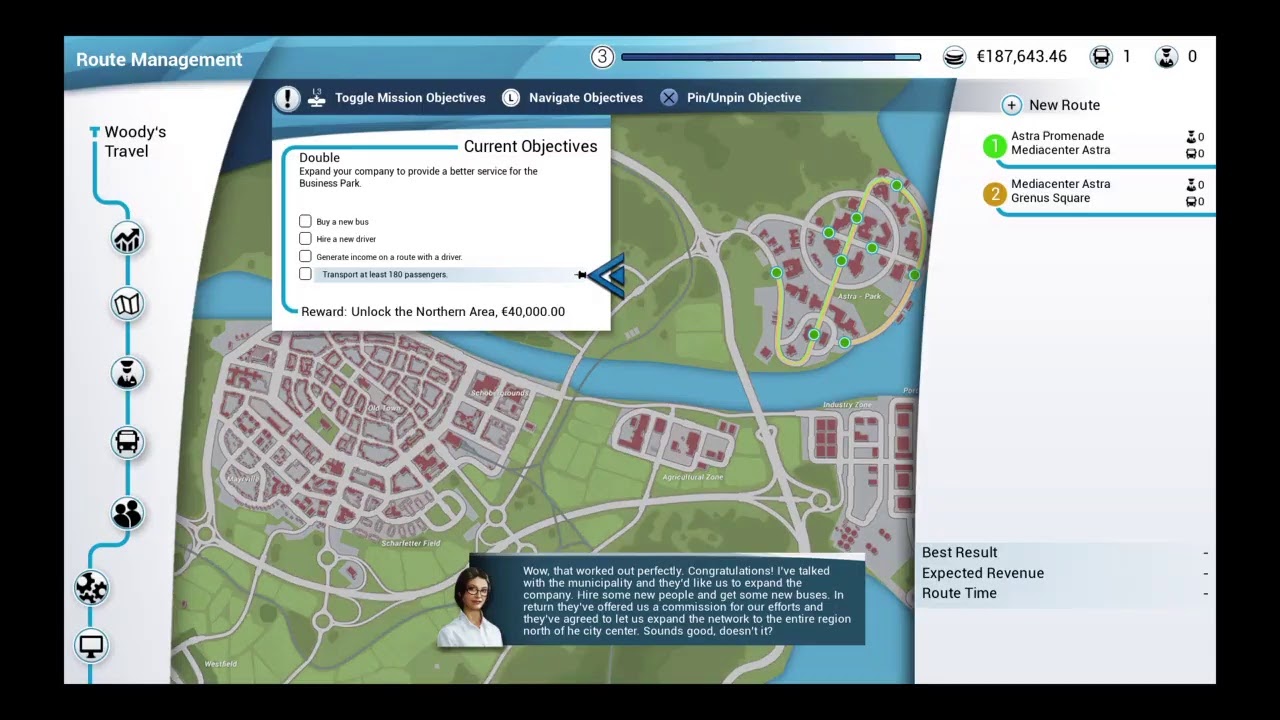Click the 'Double' mission title
This screenshot has width=1280, height=720.
(x=319, y=158)
